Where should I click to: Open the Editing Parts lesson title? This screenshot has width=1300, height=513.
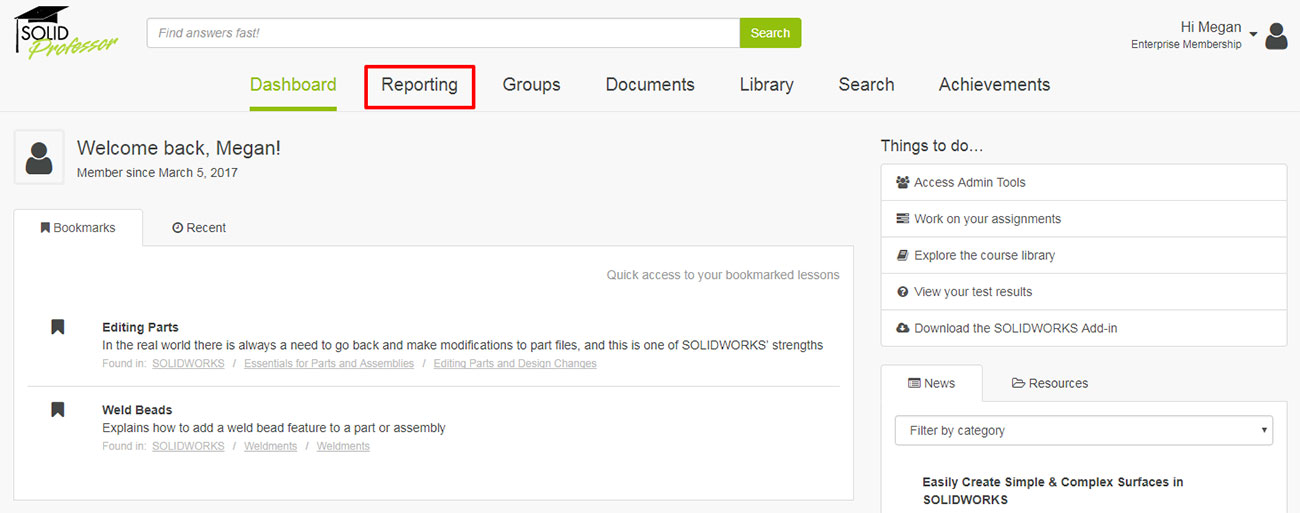pyautogui.click(x=140, y=327)
